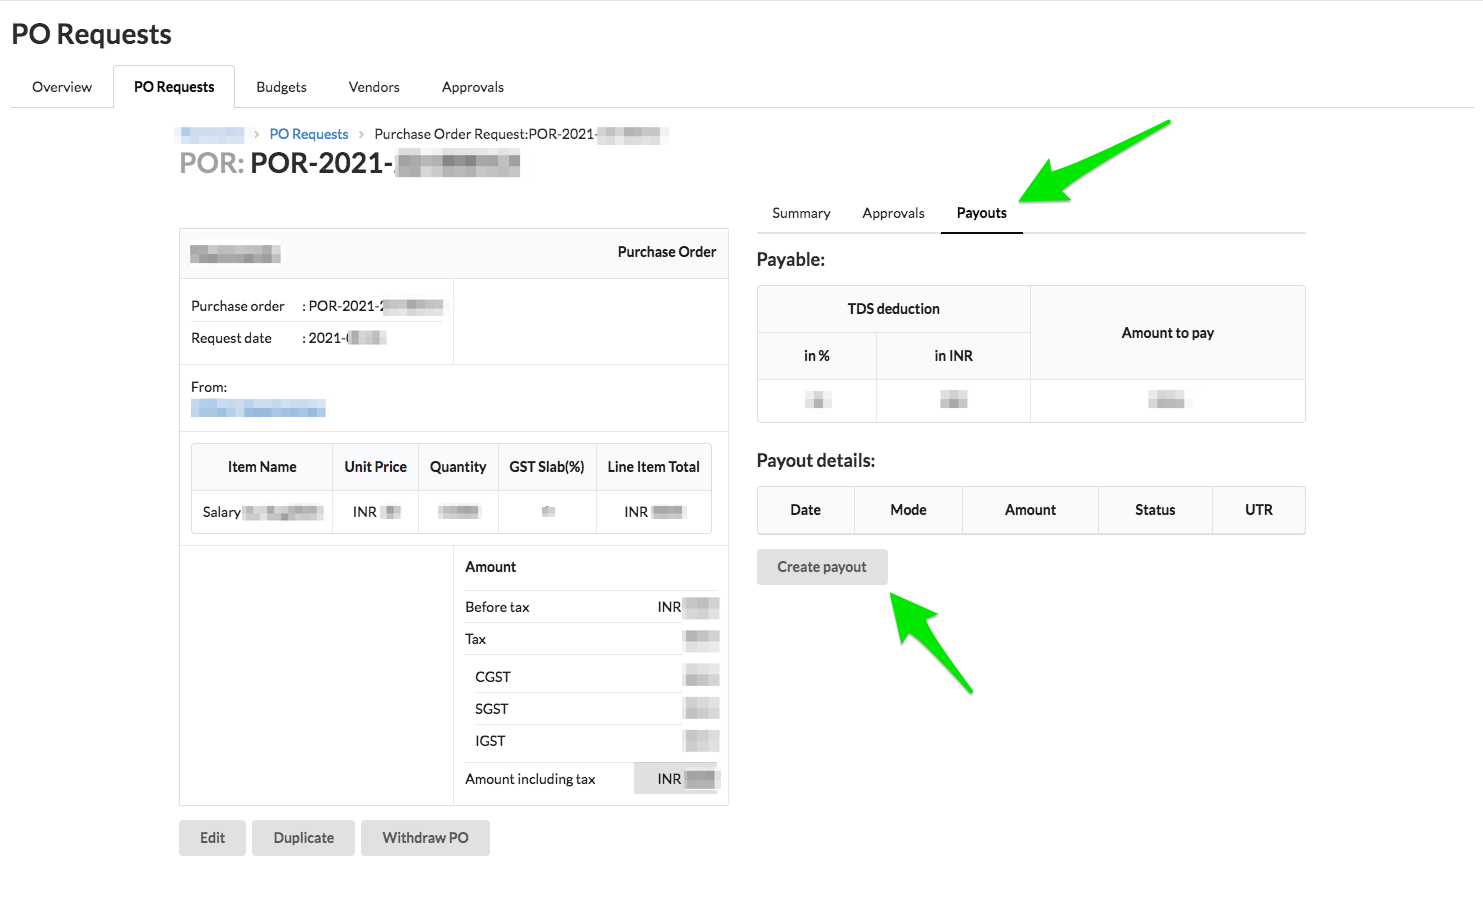The image size is (1483, 907).
Task: Open the Approvals tab in top navigation
Action: (x=472, y=87)
